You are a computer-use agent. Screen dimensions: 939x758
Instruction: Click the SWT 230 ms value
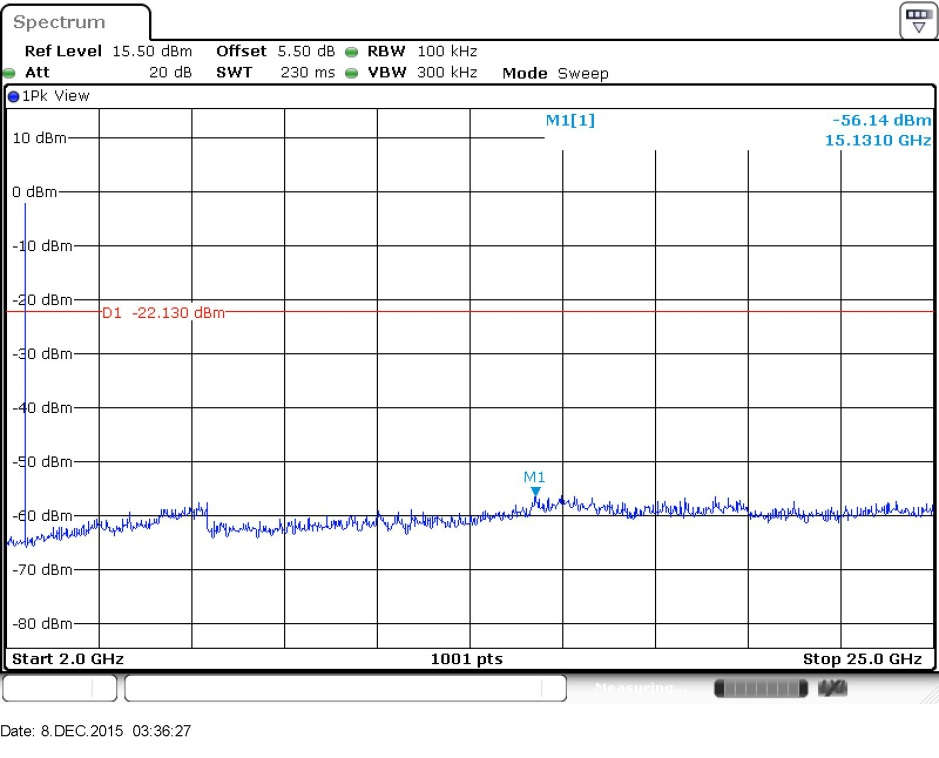(308, 72)
